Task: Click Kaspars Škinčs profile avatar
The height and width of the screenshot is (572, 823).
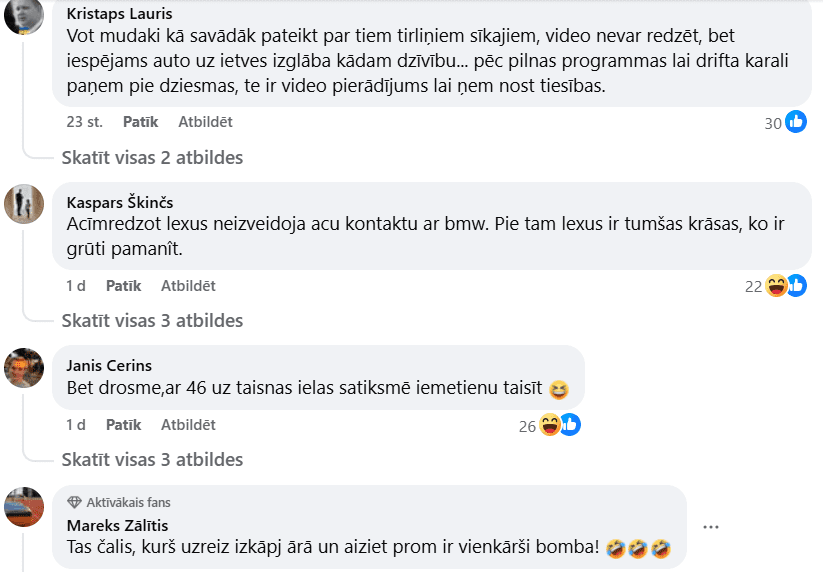Action: pyautogui.click(x=23, y=204)
